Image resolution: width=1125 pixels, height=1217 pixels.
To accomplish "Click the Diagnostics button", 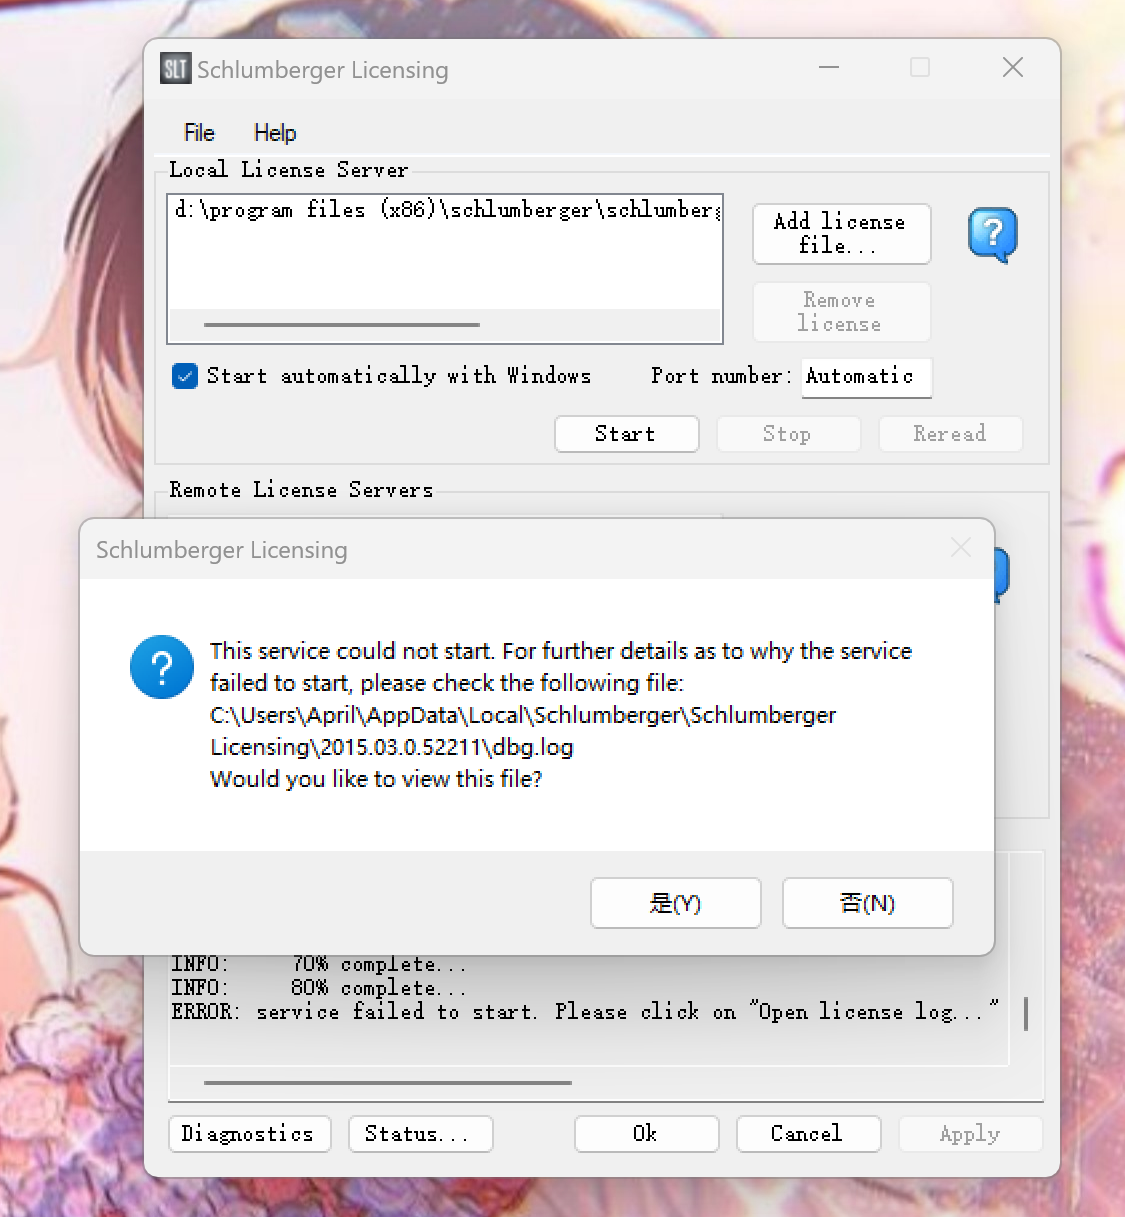I will pos(249,1134).
